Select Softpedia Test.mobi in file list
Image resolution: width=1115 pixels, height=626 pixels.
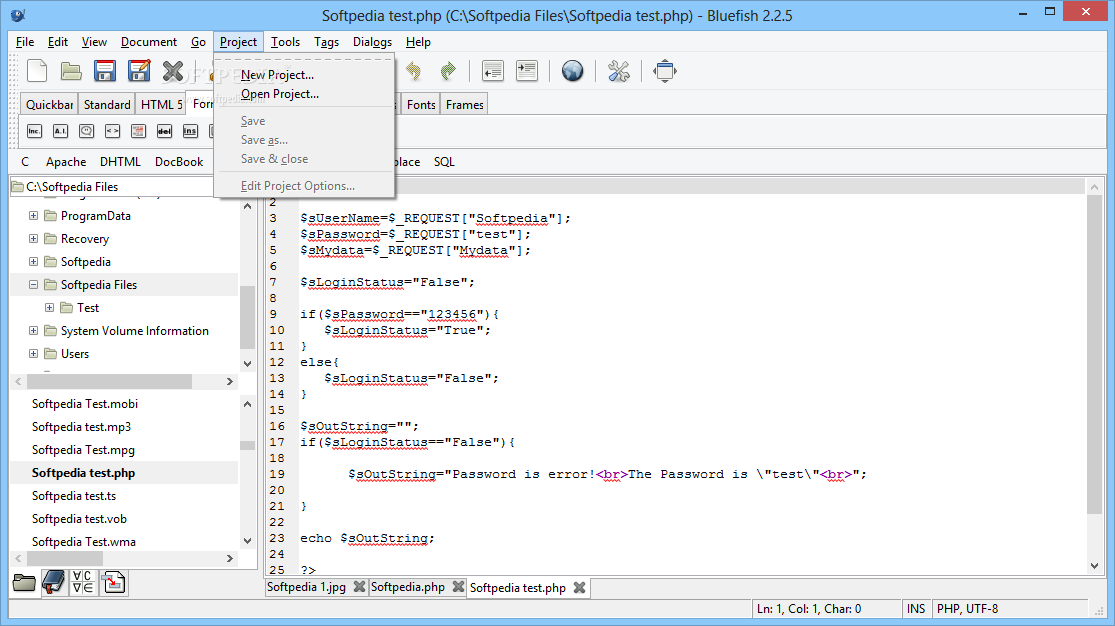[x=85, y=403]
